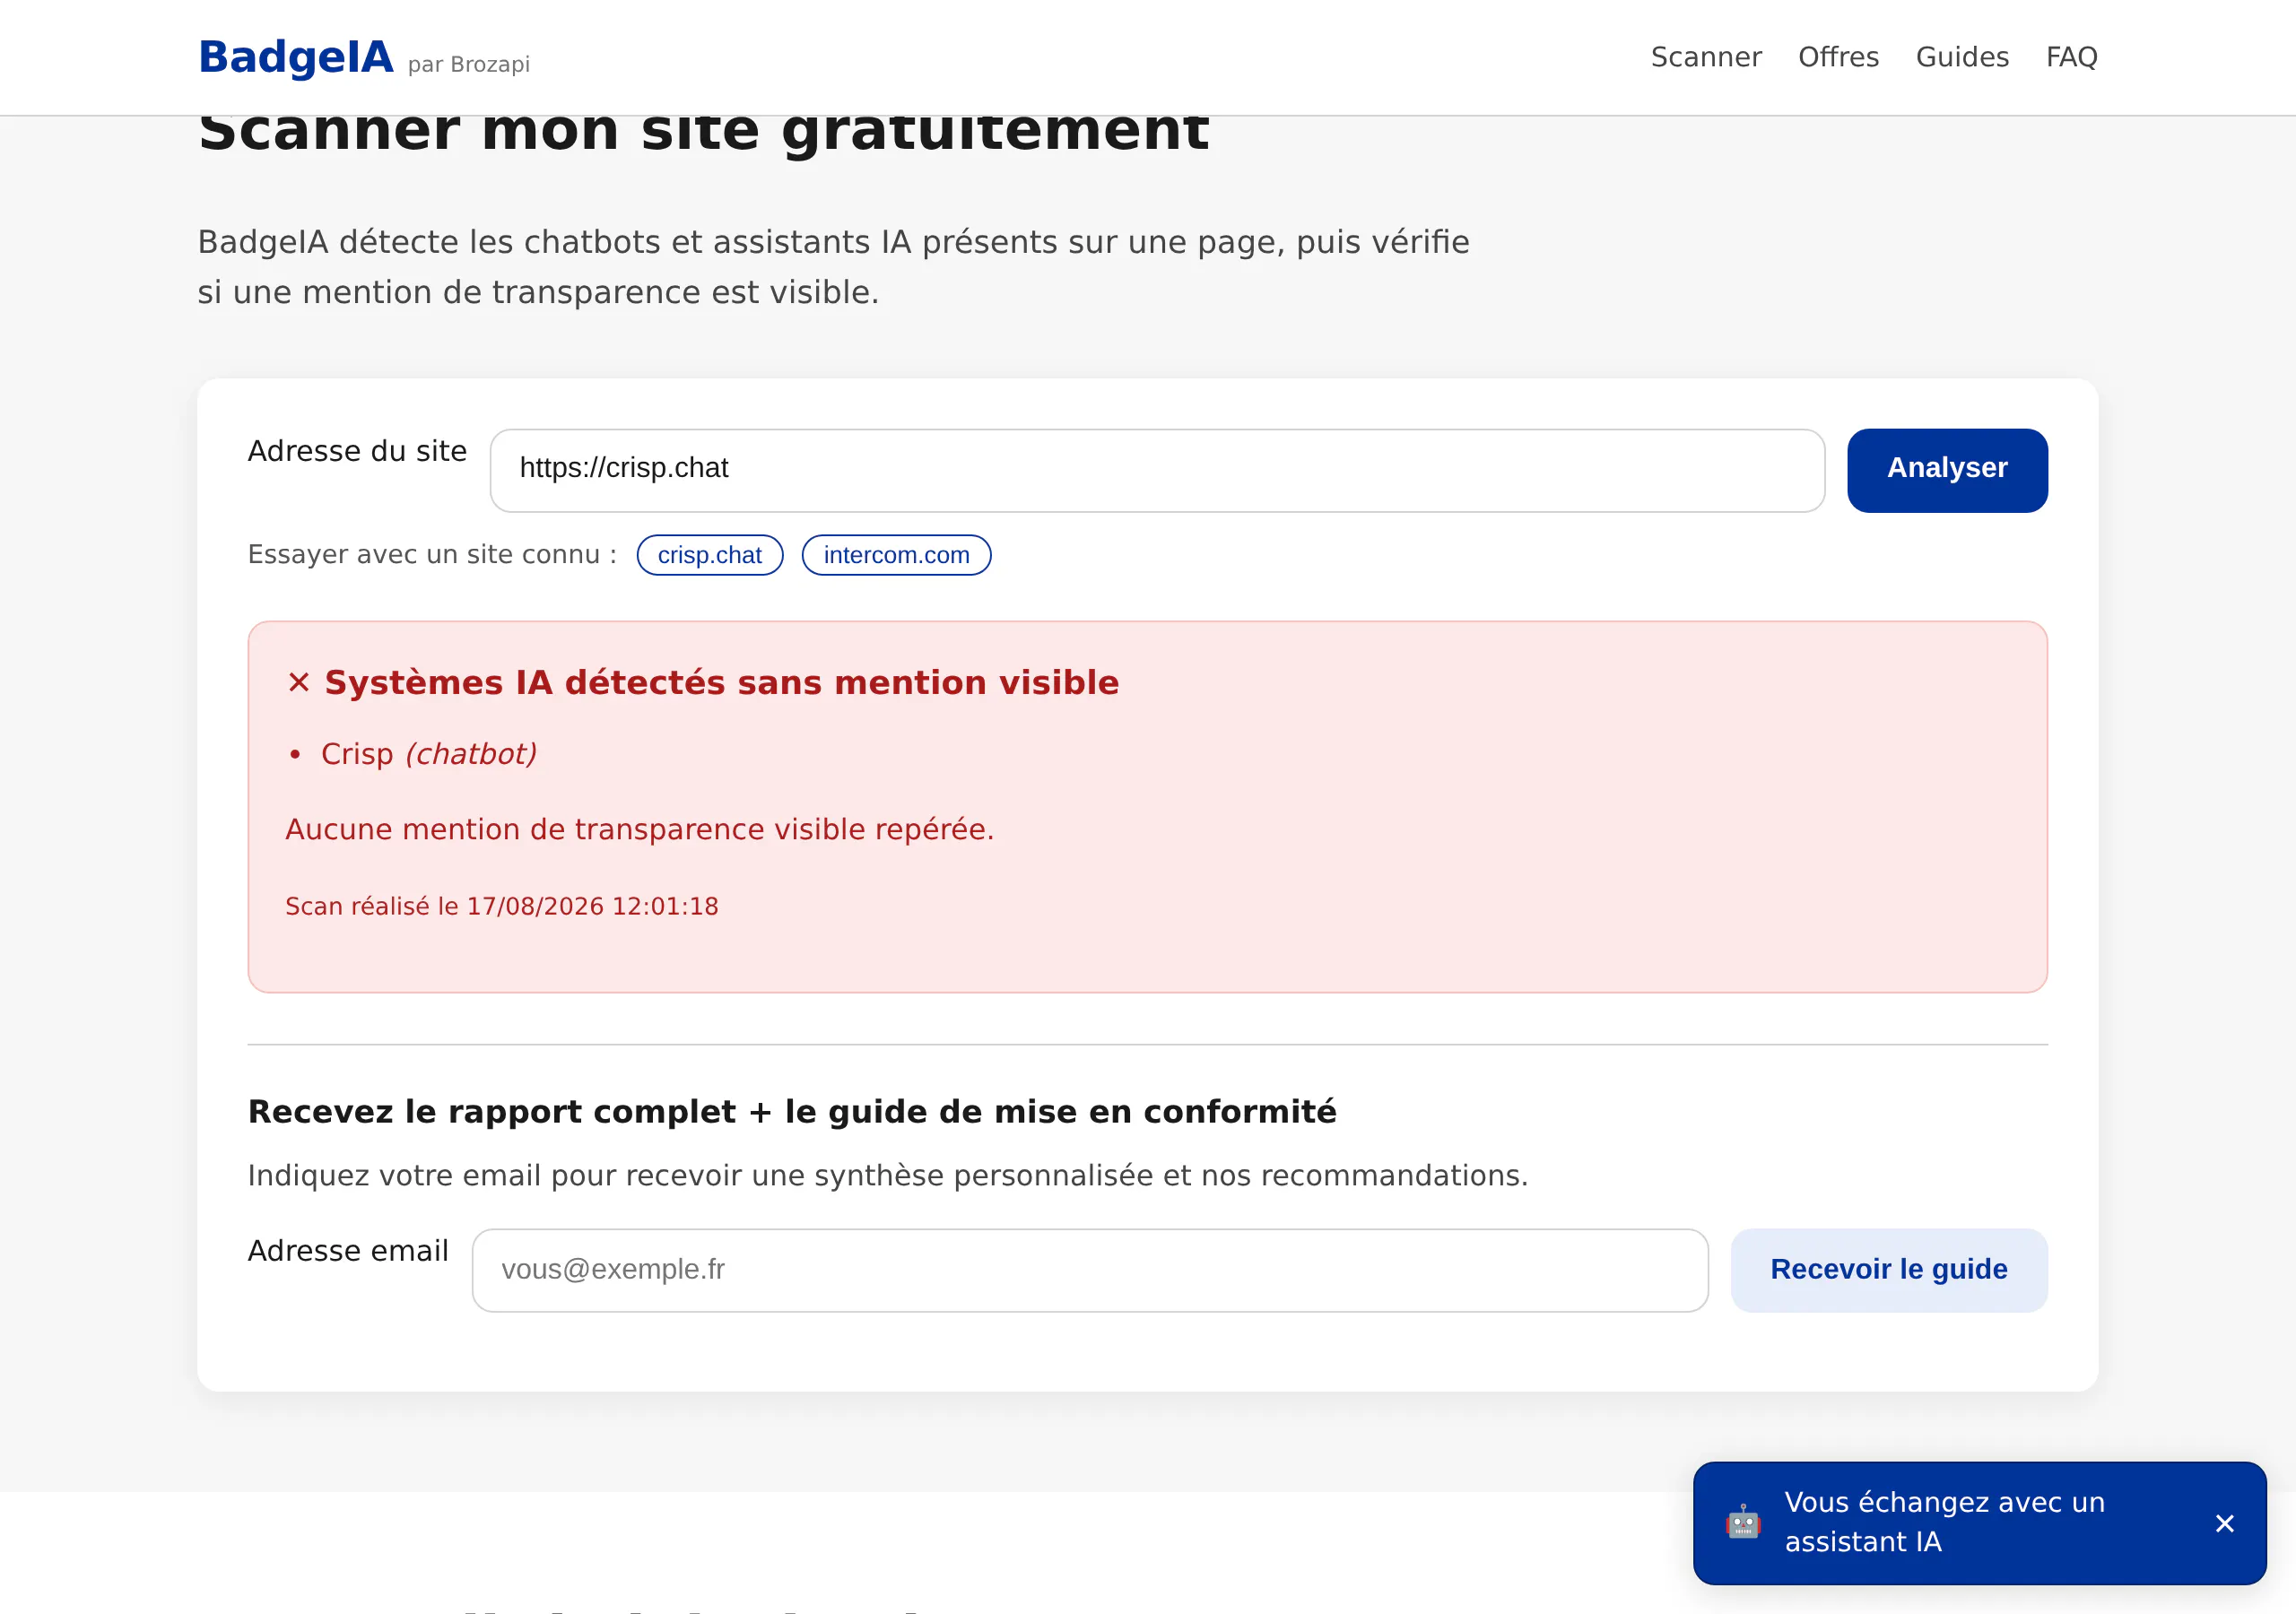Select the crisp.chat example chip
Image resolution: width=2296 pixels, height=1614 pixels.
coord(709,555)
